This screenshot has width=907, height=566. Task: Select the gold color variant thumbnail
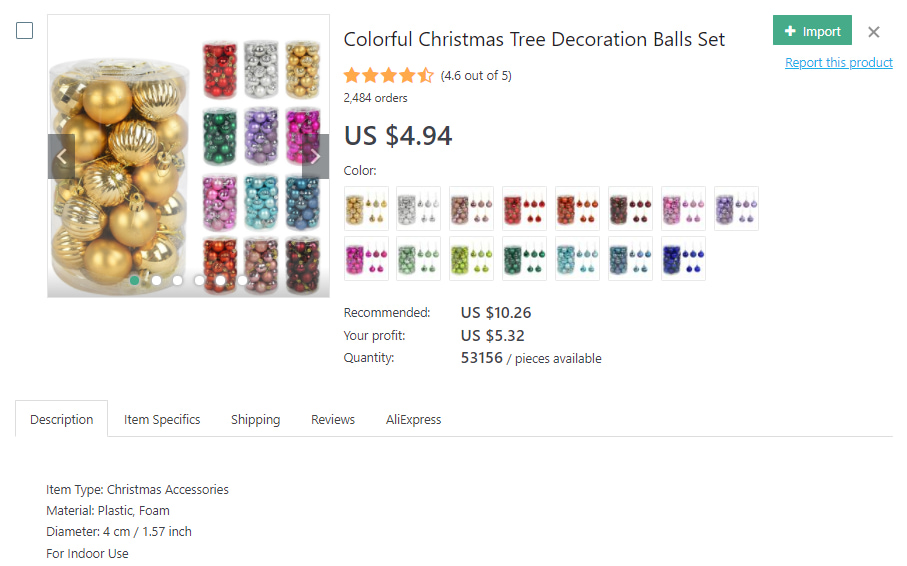[x=366, y=208]
